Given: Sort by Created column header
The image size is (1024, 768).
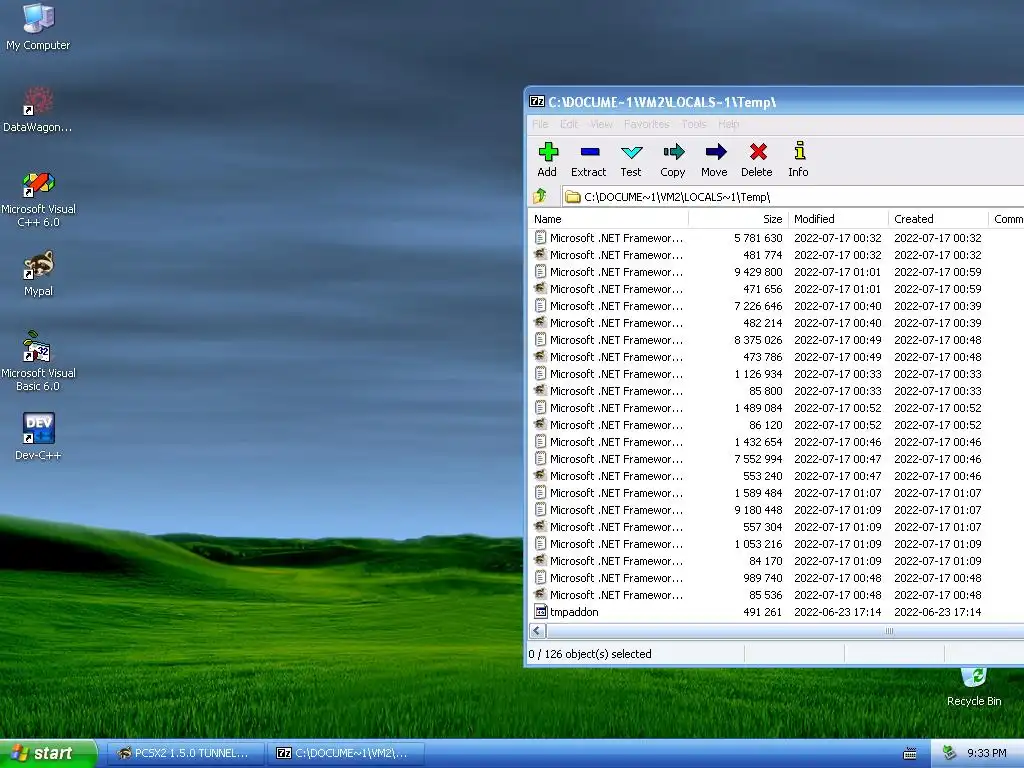Looking at the screenshot, I should tap(938, 219).
